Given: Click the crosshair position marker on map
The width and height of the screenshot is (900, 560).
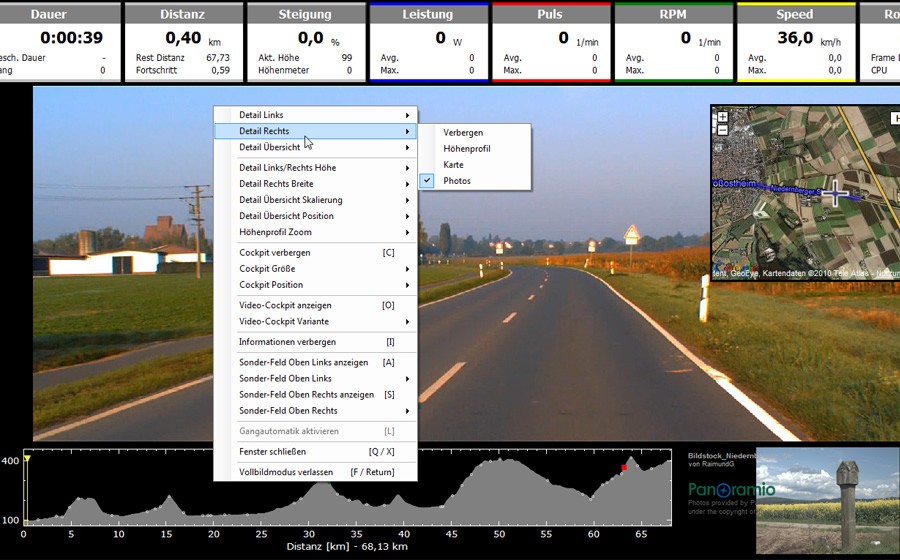Looking at the screenshot, I should tap(834, 195).
